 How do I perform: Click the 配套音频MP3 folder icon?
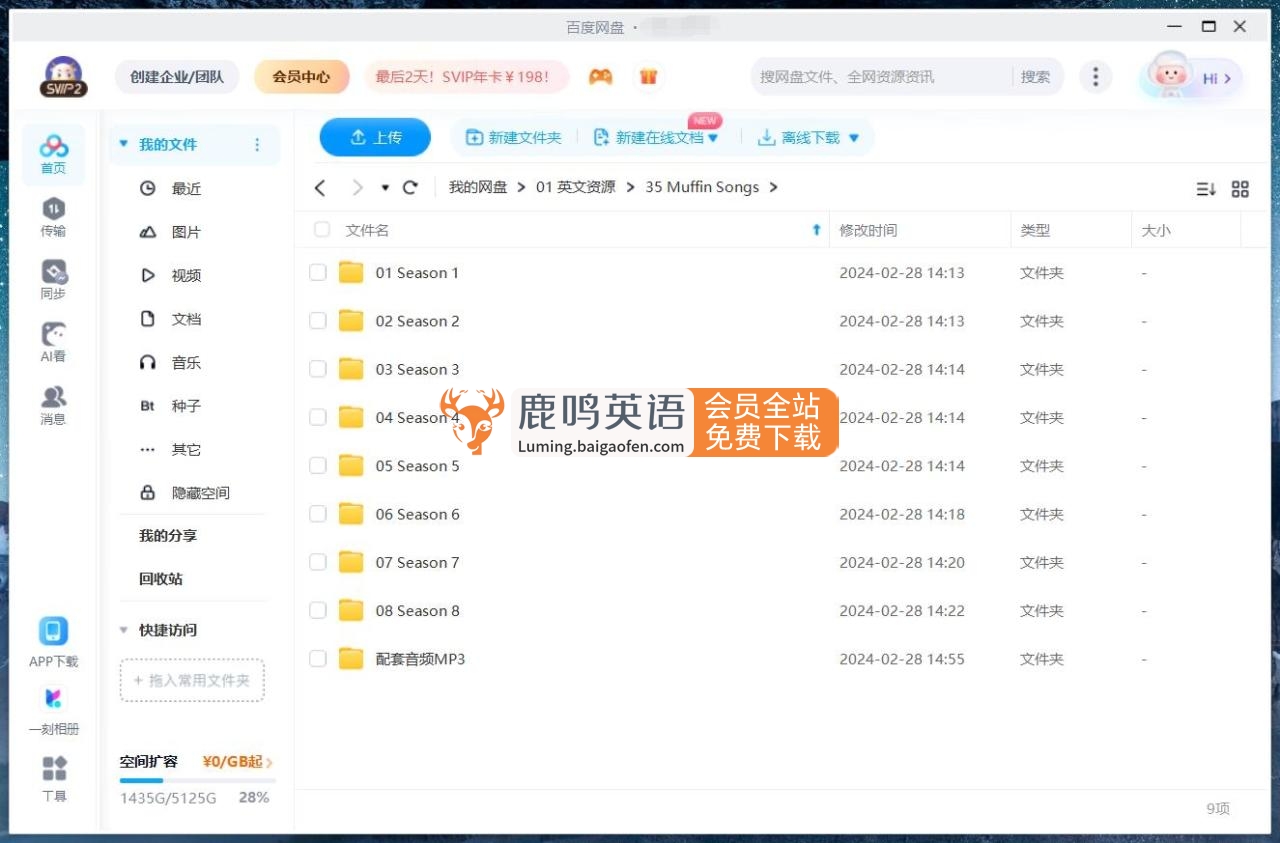pyautogui.click(x=351, y=659)
